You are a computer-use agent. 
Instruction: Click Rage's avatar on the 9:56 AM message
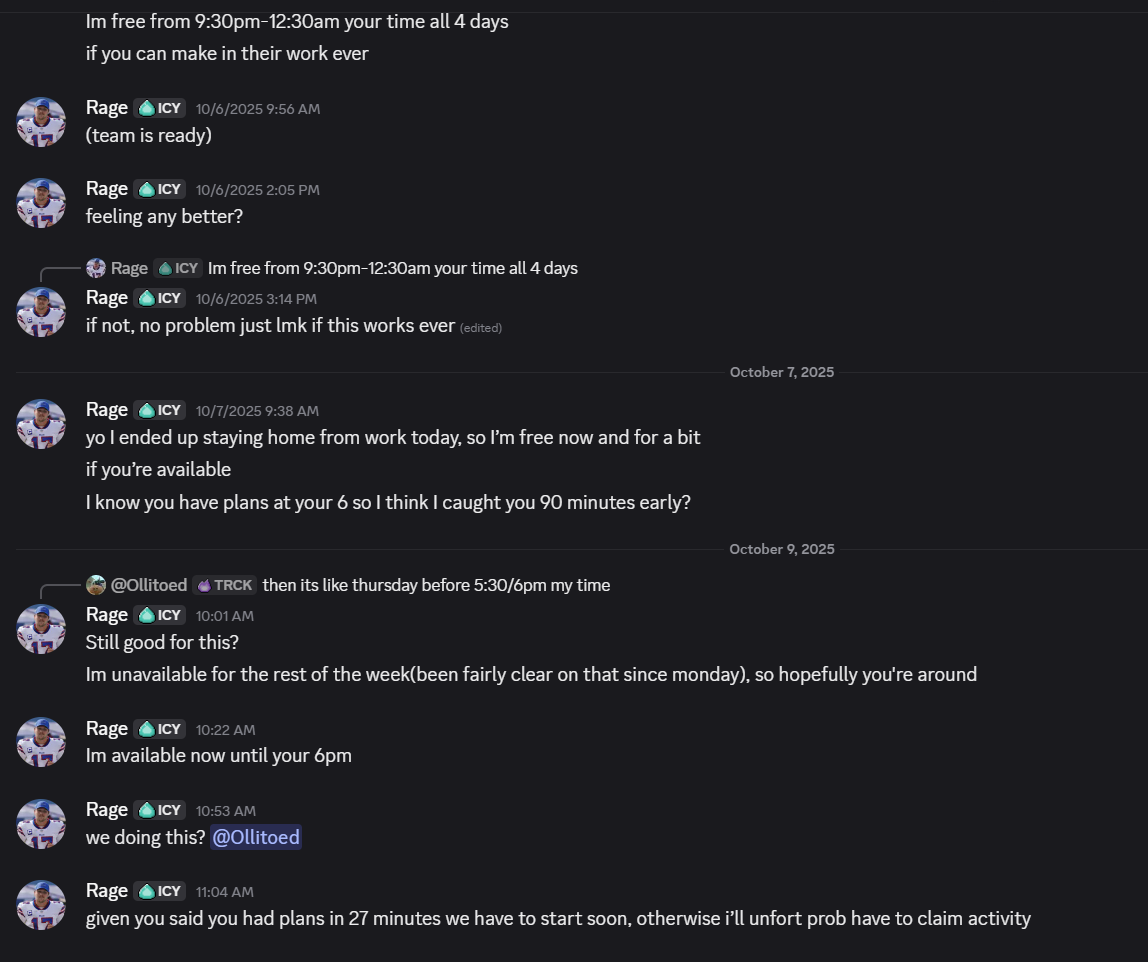coord(41,122)
